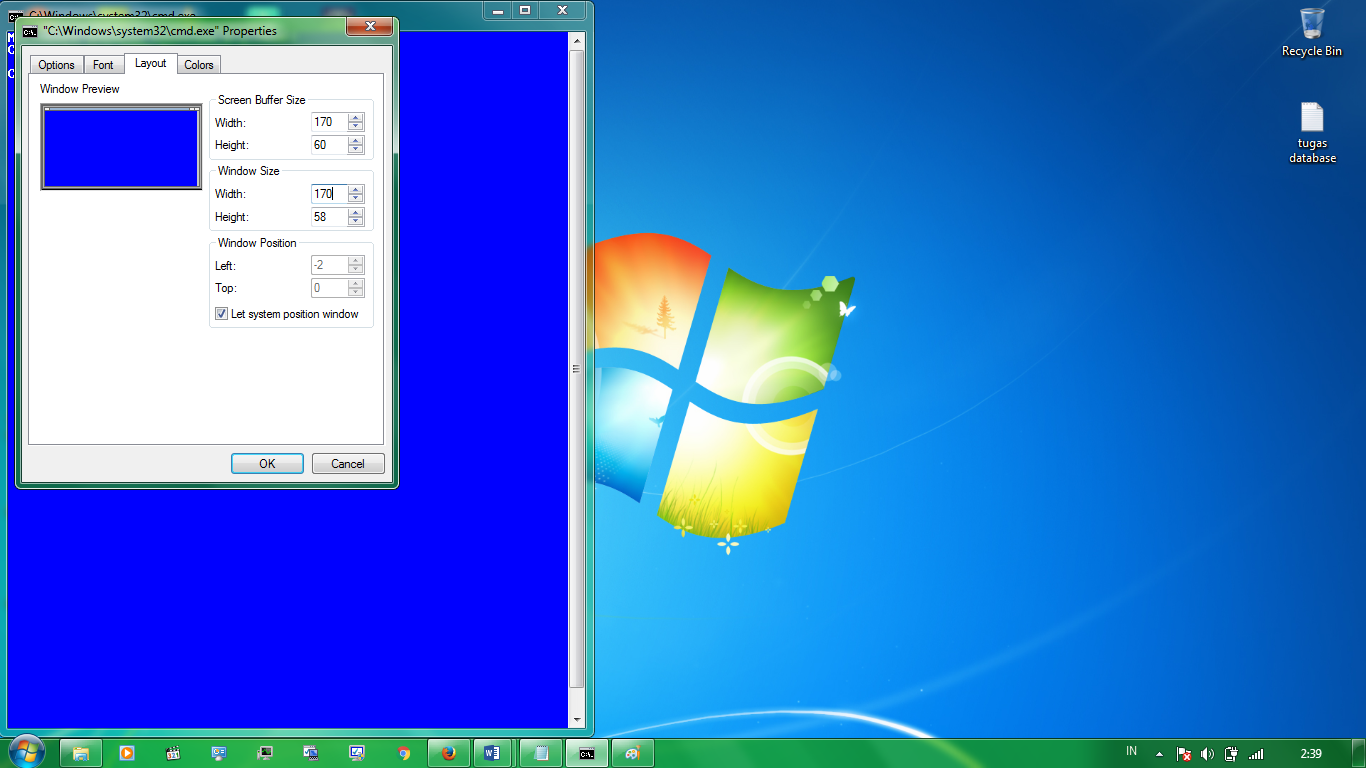The image size is (1366, 772).
Task: Launch Google Chrome from the taskbar
Action: (x=403, y=753)
